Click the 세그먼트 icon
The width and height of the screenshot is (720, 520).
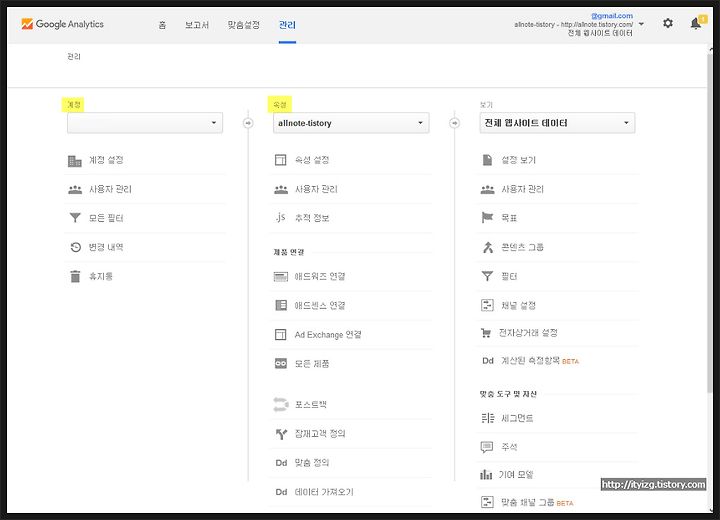pos(487,418)
